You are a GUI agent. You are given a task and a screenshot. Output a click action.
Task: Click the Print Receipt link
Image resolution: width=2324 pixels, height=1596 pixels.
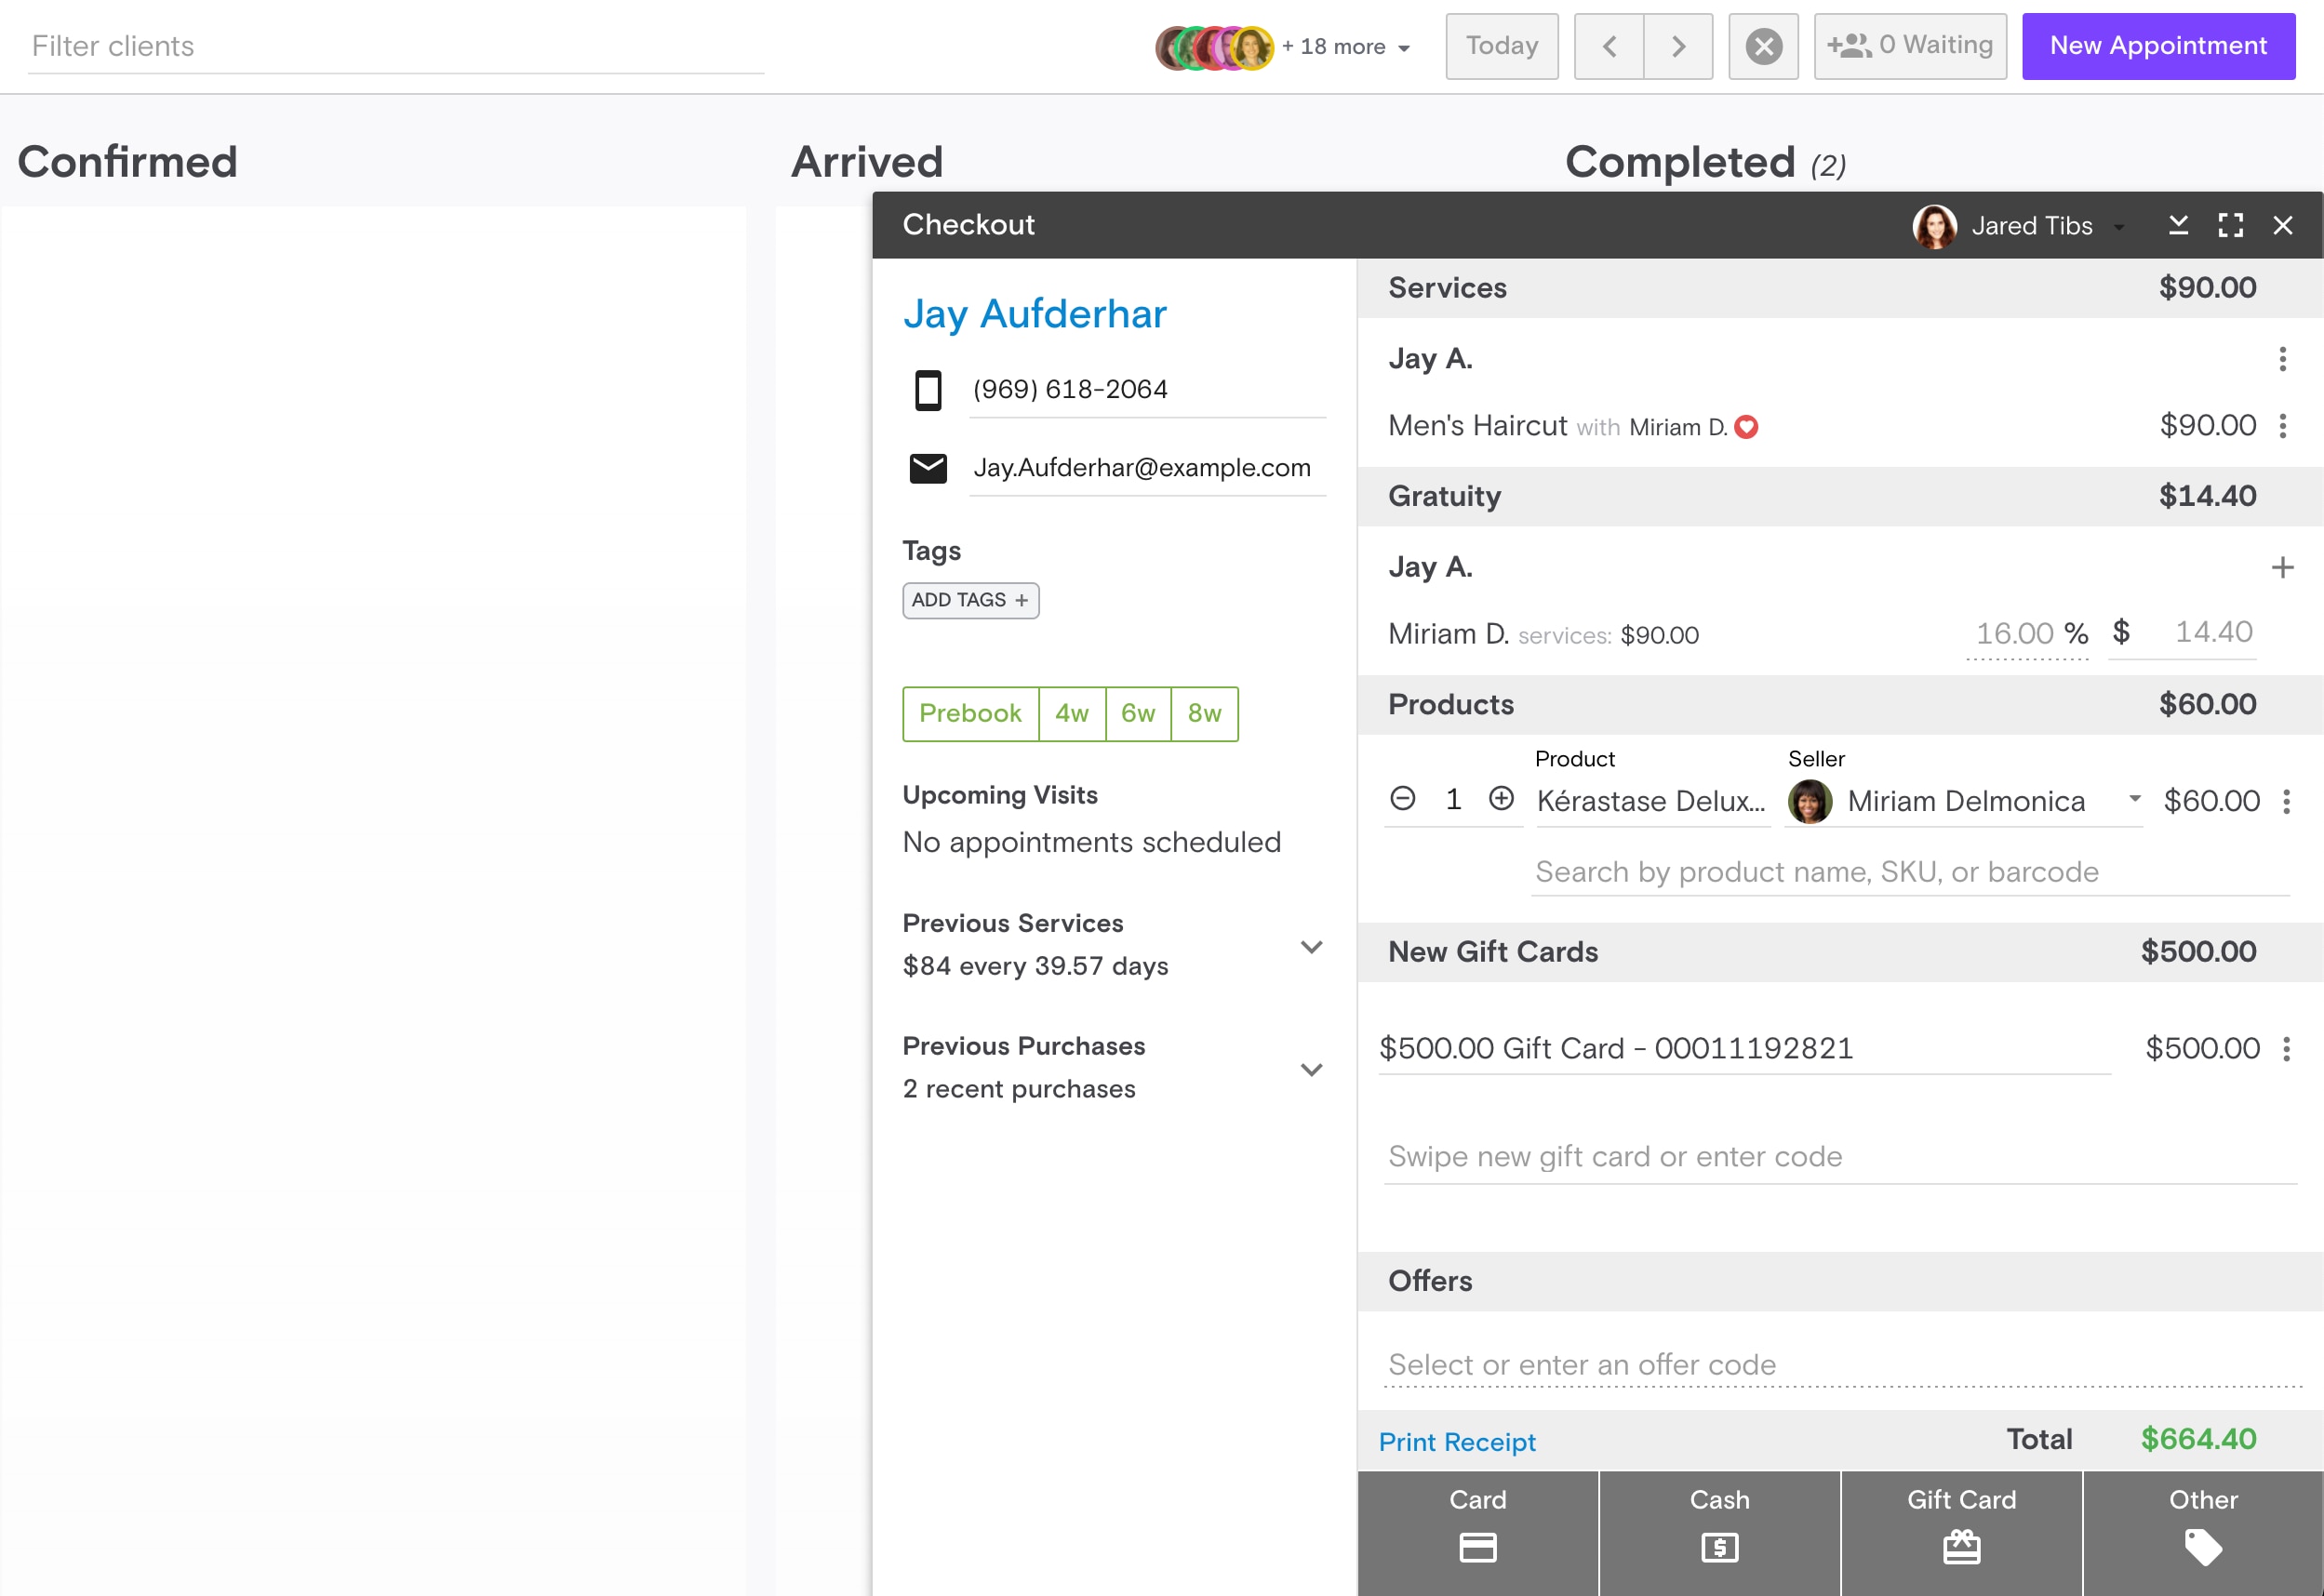pos(1456,1441)
